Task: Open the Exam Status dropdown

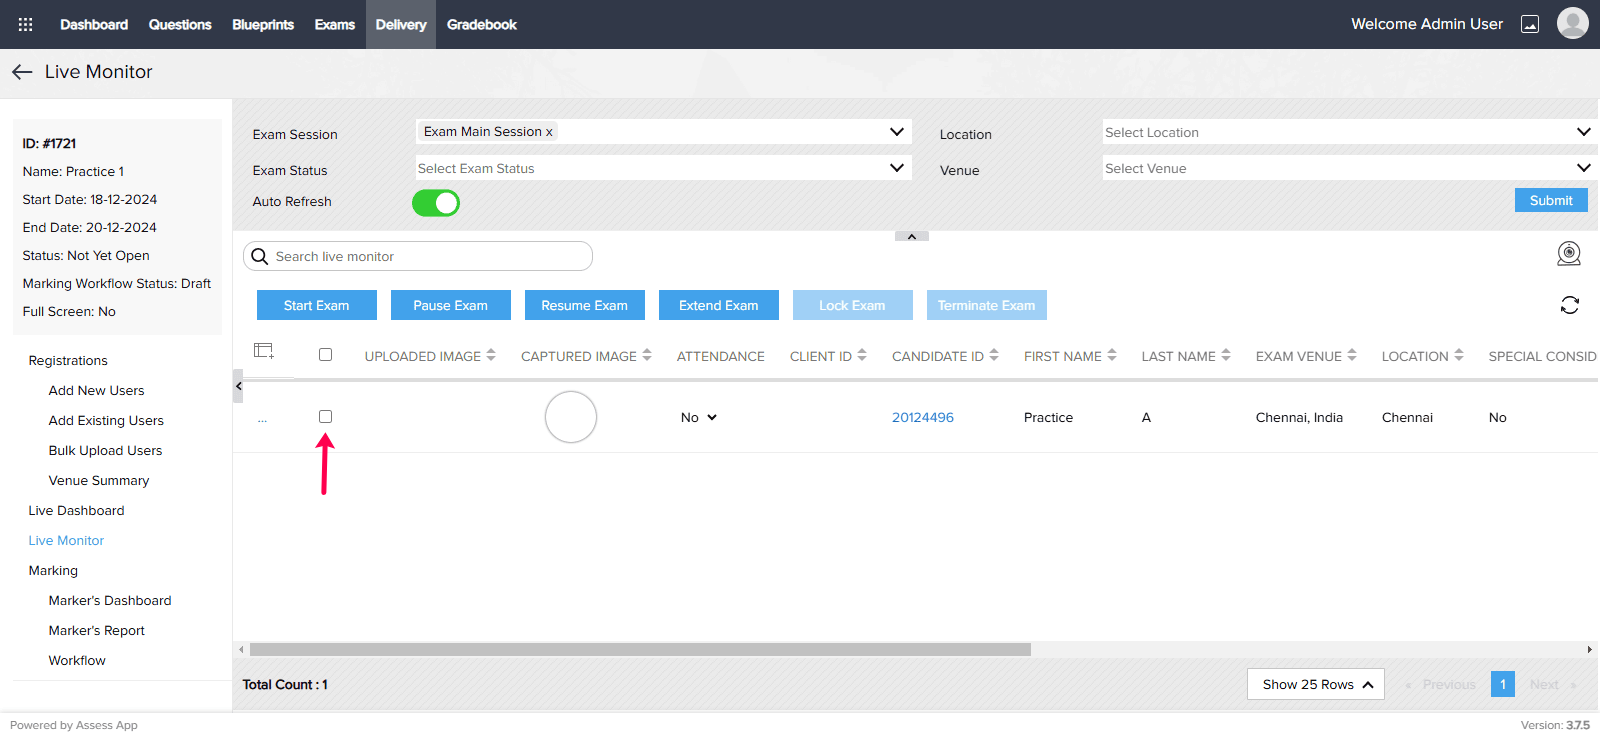Action: (663, 168)
